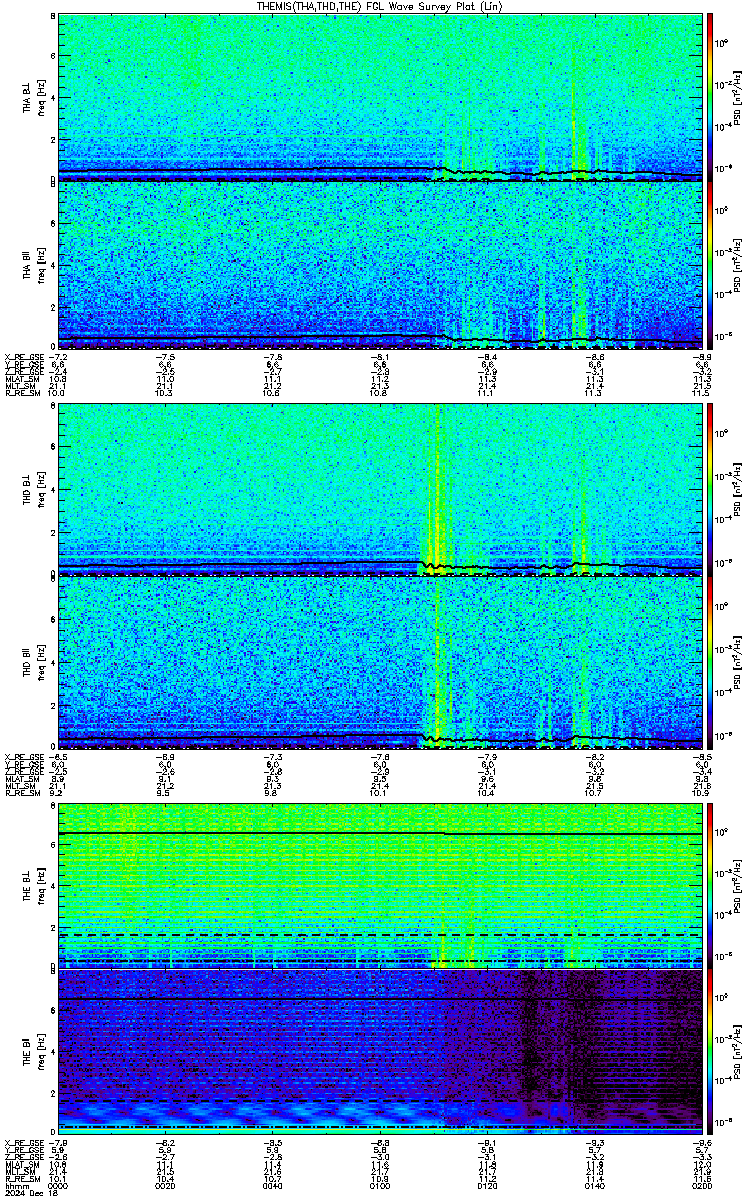This screenshot has height=1200, width=750.
Task: Click solid black line near 6.5 Hz, THE B-perpendicular panel
Action: click(380, 833)
